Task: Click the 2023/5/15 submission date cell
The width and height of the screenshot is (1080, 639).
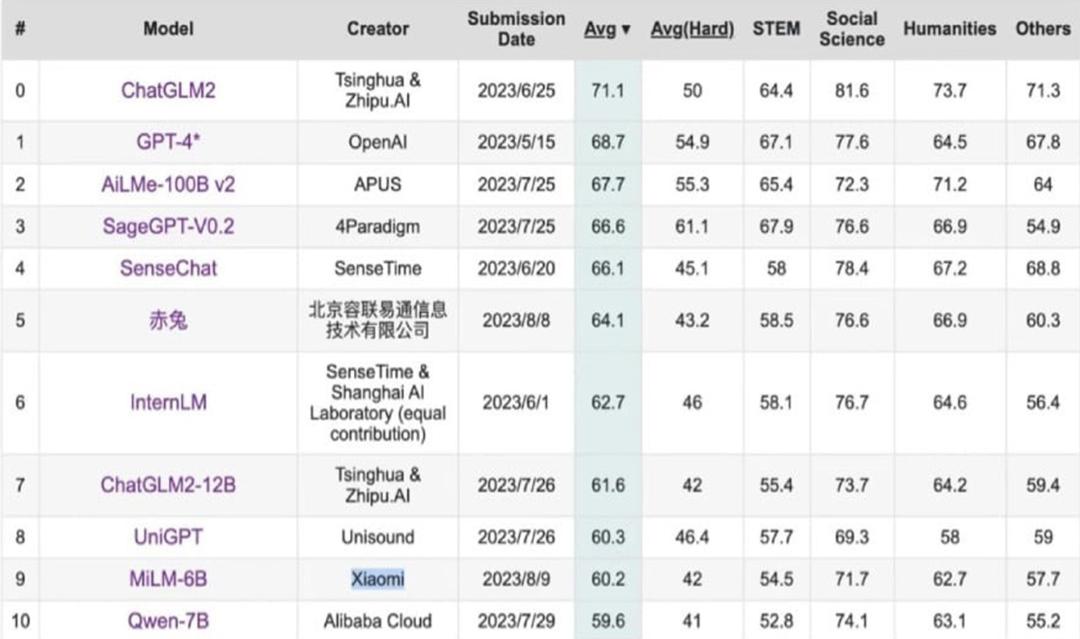Action: (516, 142)
